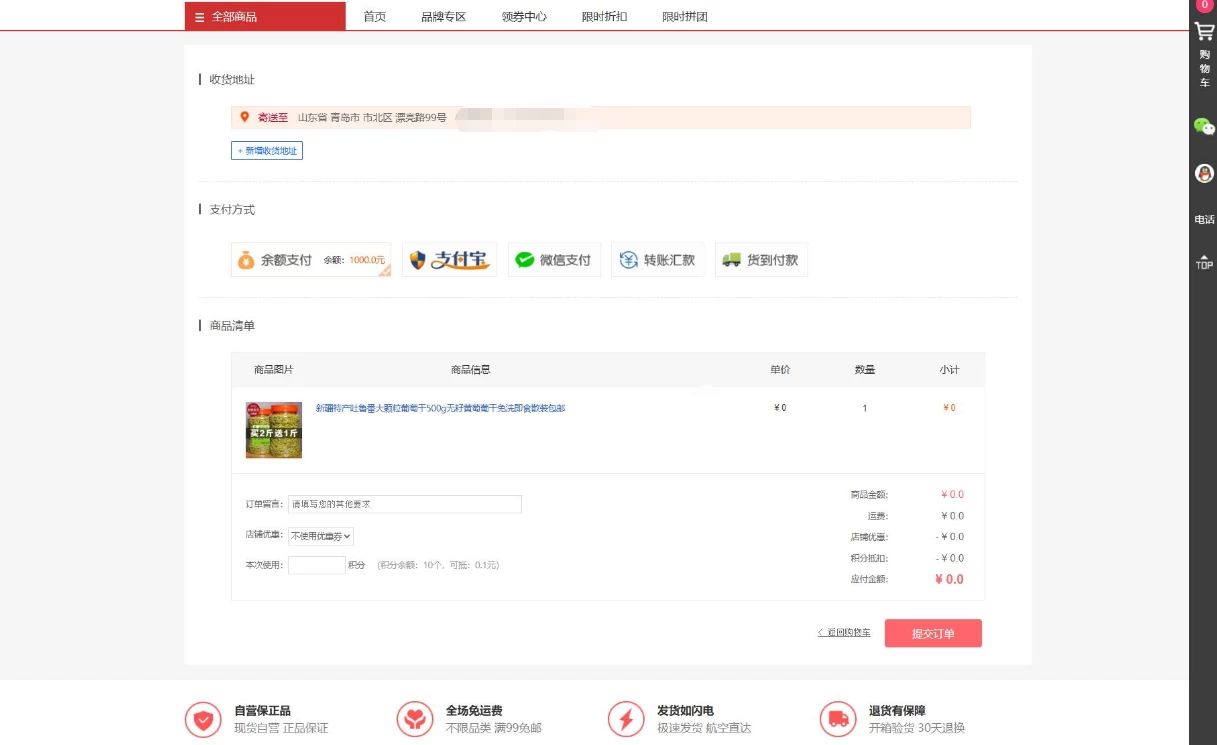Click the grape raisins product thumbnail

point(273,428)
